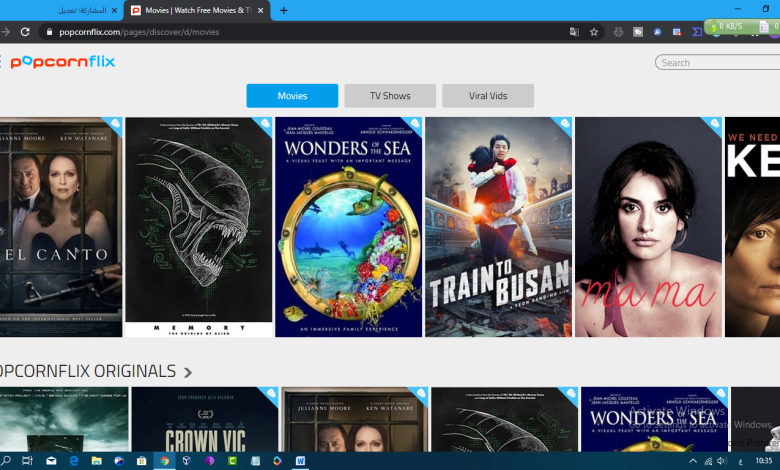Screen dimensions: 780x470
Task: Open a new browser tab
Action: pos(284,10)
